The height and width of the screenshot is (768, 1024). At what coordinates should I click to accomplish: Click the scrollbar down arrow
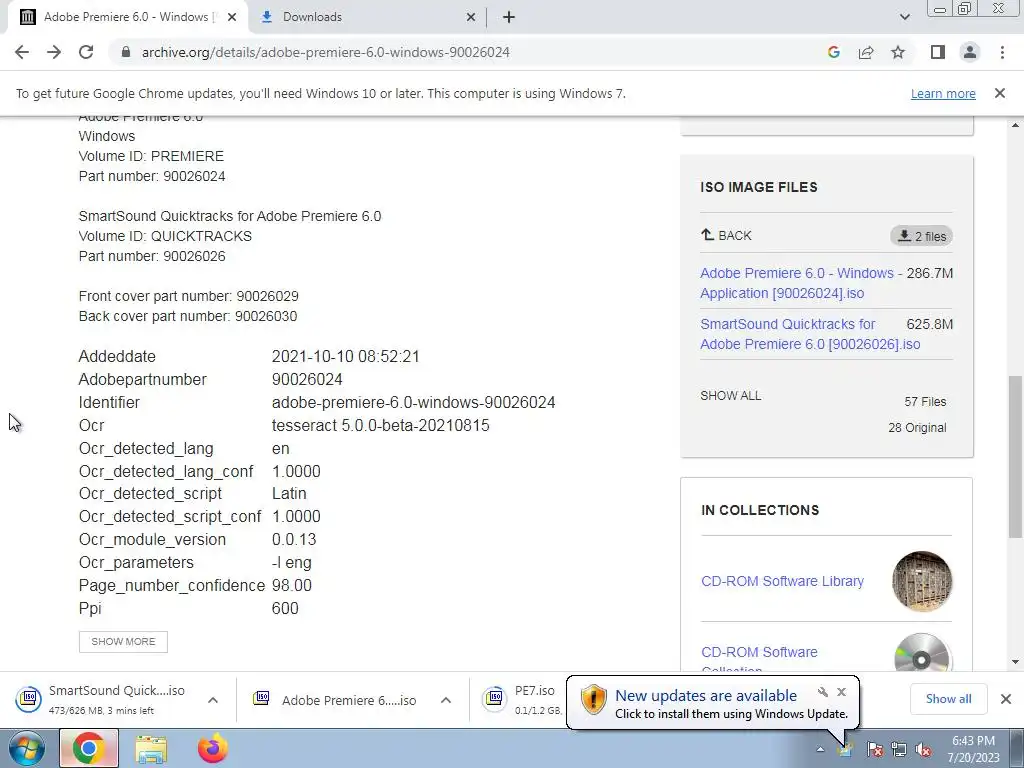[x=1016, y=662]
